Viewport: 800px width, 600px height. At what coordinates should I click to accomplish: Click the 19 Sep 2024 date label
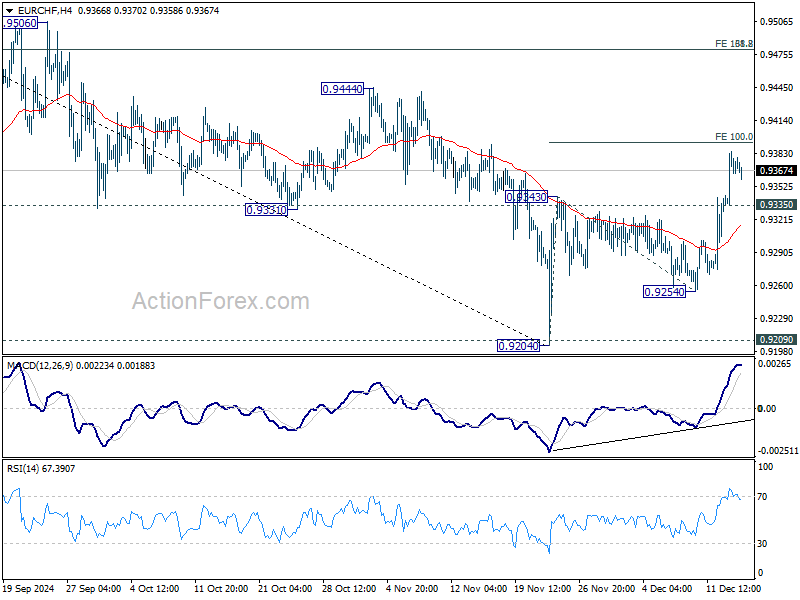point(29,589)
